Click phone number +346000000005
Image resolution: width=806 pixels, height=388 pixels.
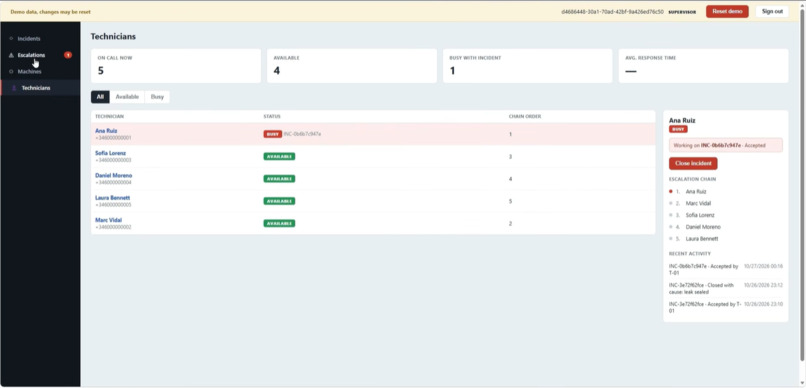pos(113,205)
